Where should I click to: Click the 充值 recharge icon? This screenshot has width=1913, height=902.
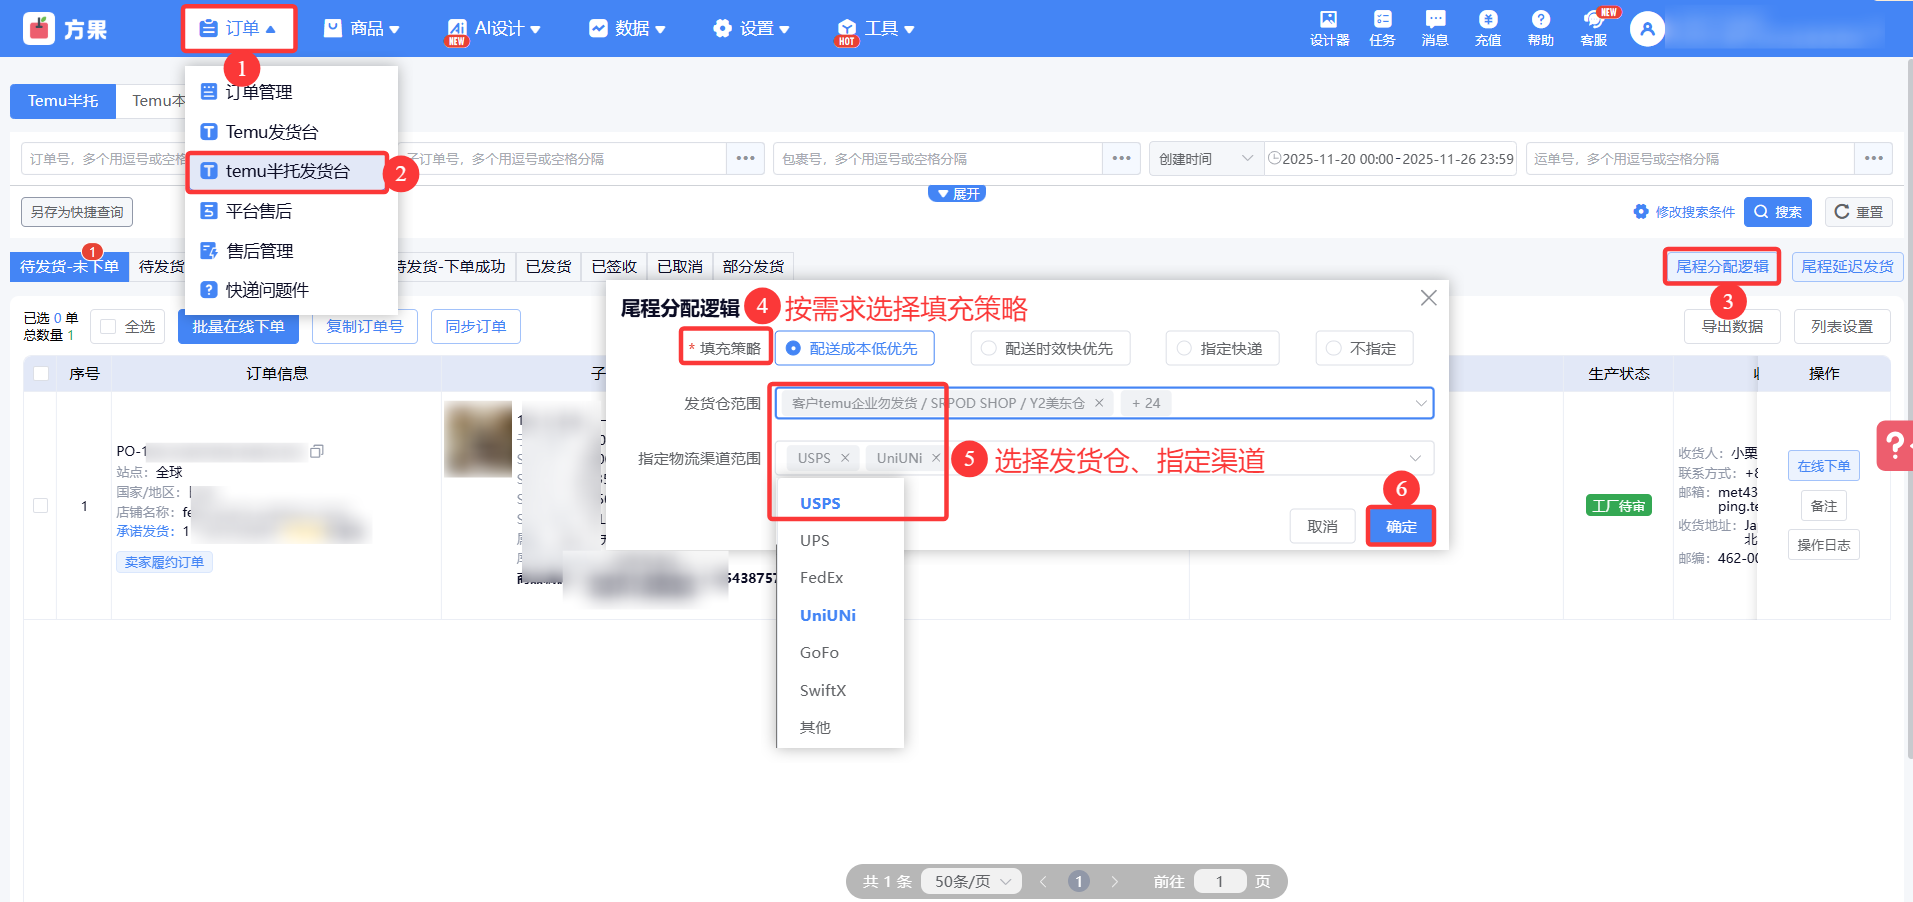coord(1488,27)
